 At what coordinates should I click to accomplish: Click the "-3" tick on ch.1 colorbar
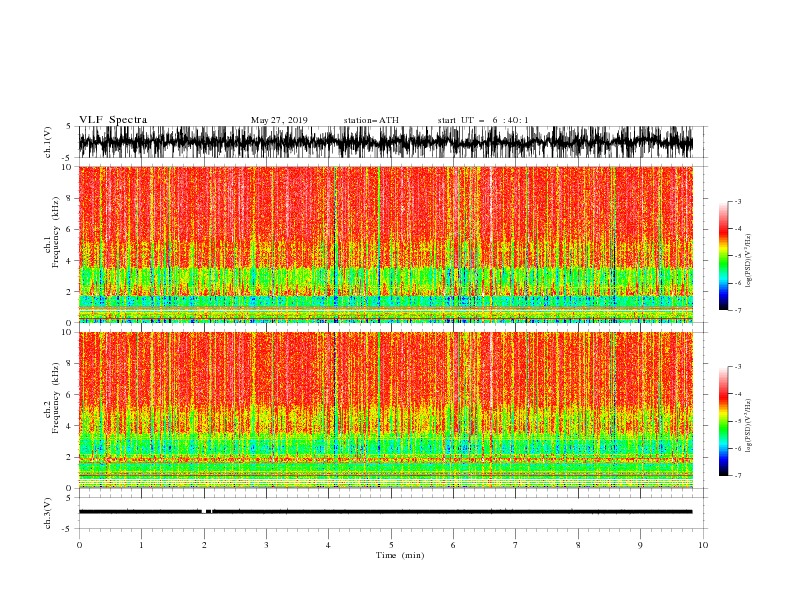pos(737,201)
